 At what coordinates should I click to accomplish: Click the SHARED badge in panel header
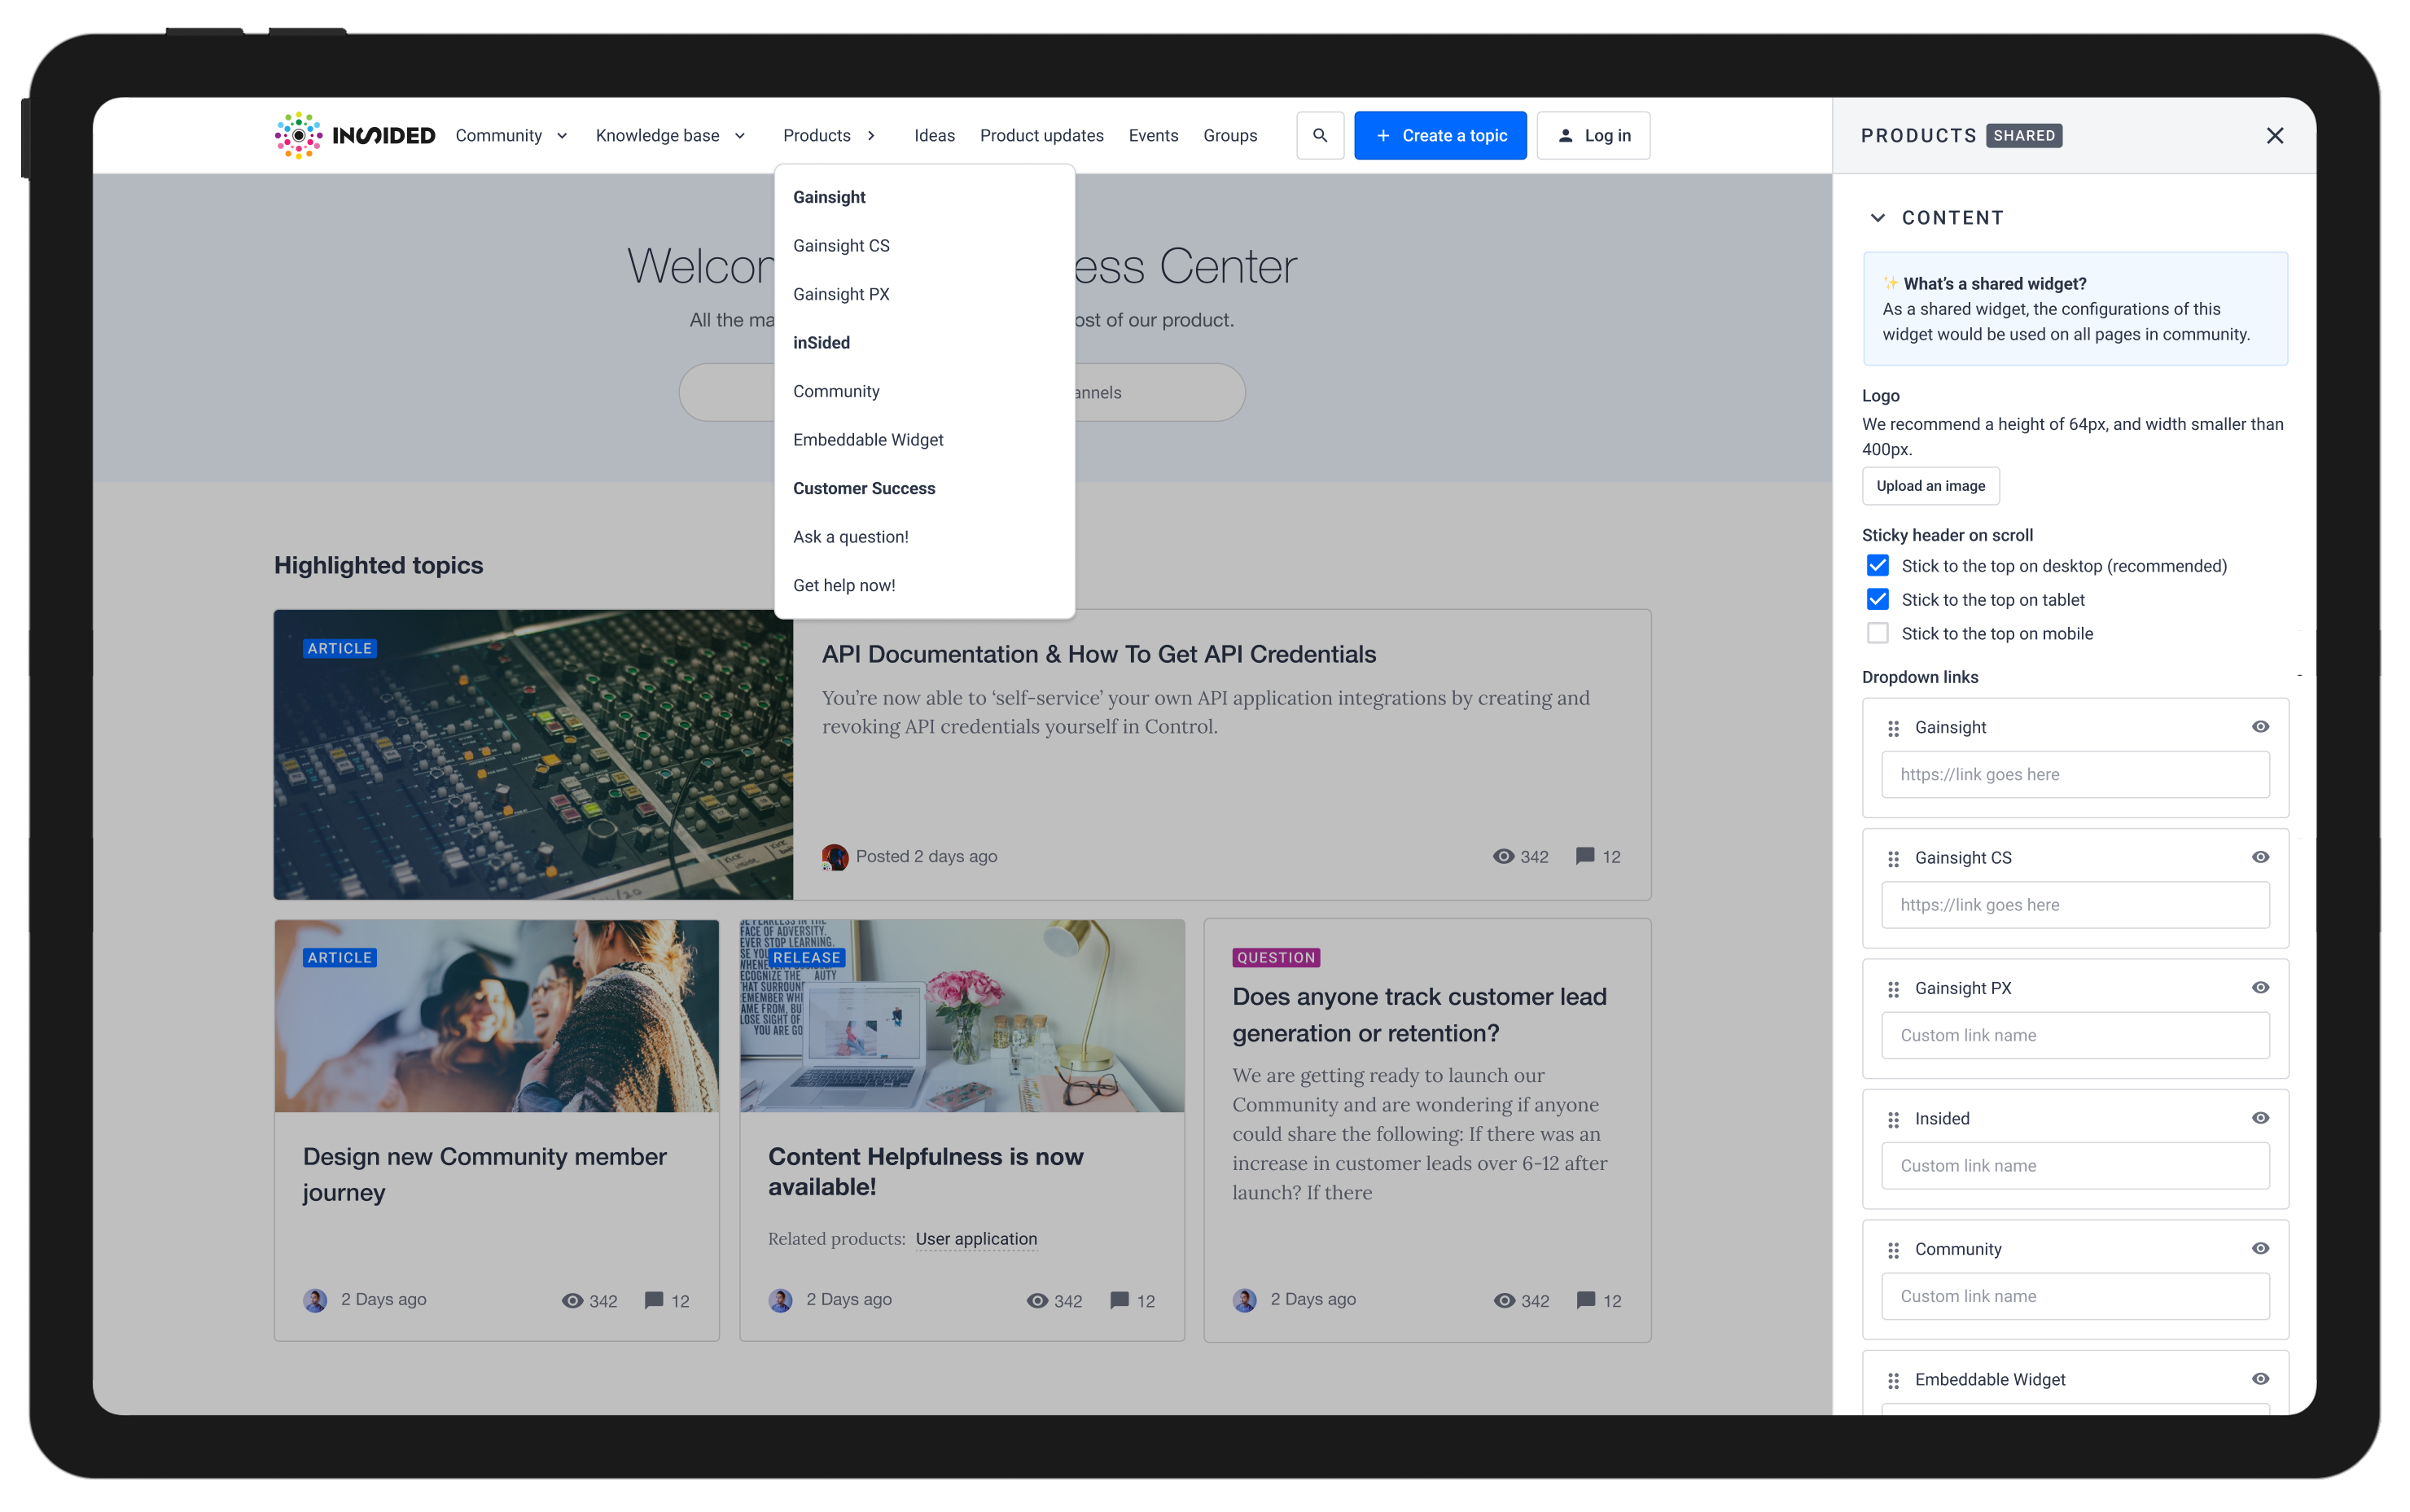coord(2023,135)
